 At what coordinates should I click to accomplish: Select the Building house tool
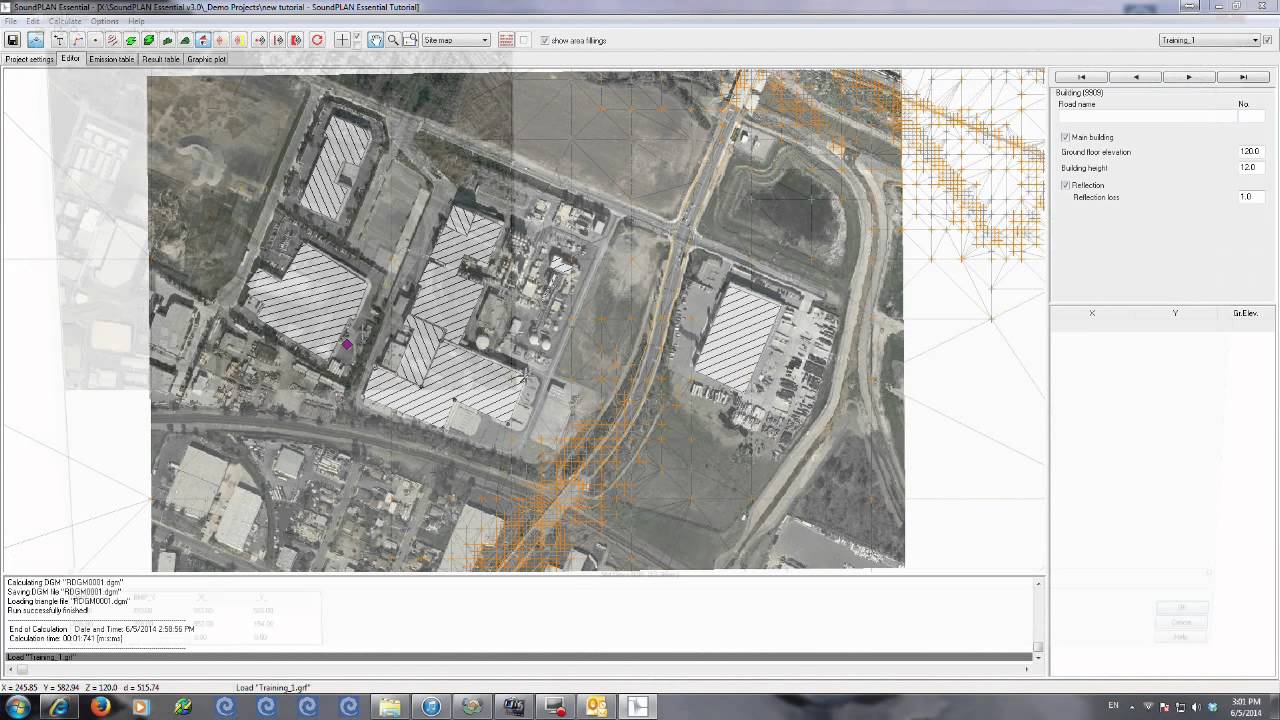[x=203, y=40]
